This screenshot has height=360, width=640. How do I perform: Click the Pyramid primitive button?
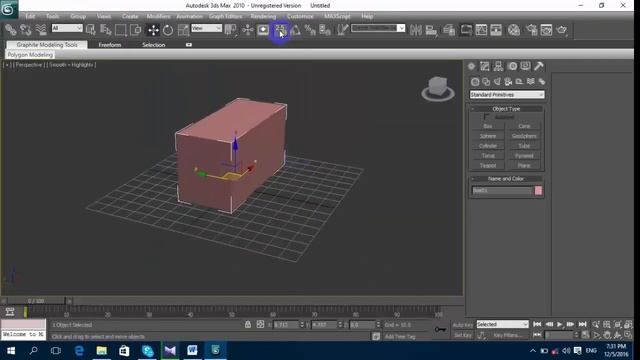tap(524, 156)
